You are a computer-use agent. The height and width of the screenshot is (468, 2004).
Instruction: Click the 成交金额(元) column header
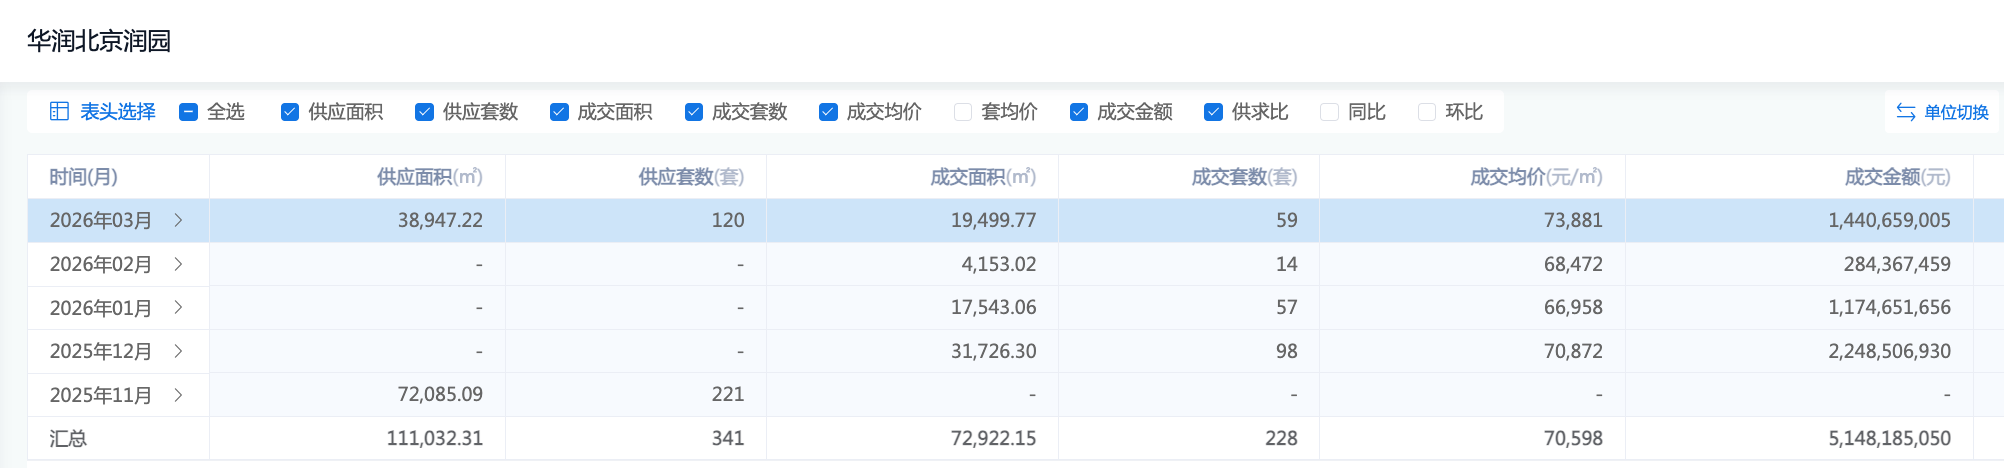(1896, 177)
